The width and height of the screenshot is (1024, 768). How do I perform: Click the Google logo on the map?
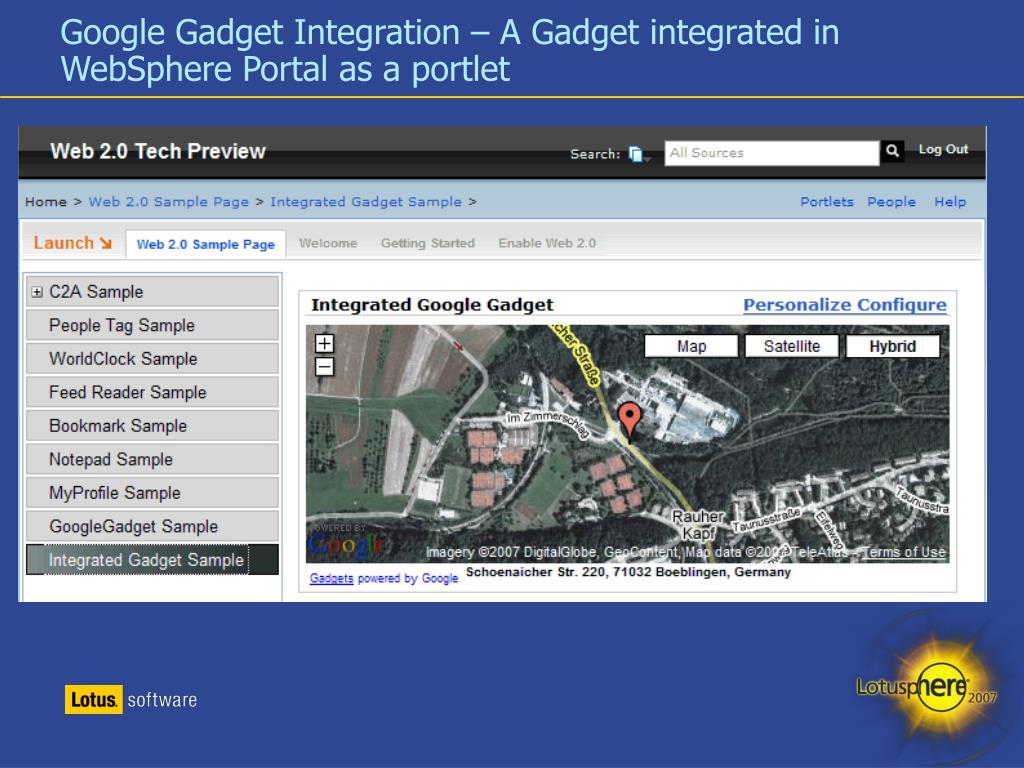tap(346, 542)
